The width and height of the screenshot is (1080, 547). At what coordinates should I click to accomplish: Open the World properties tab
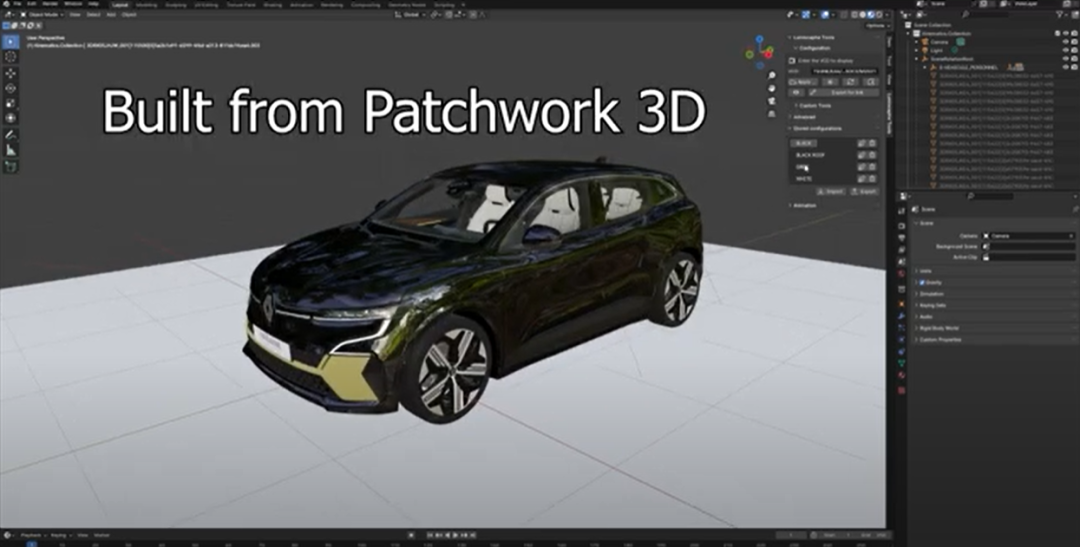point(902,274)
